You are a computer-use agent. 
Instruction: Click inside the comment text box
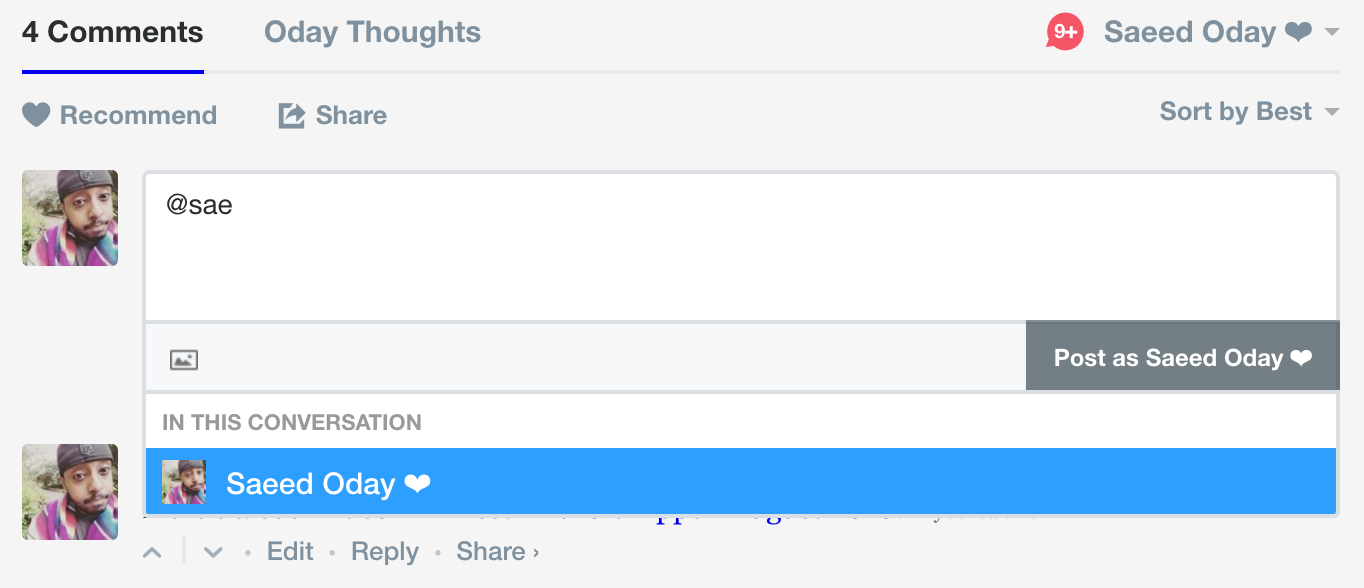pyautogui.click(x=741, y=247)
